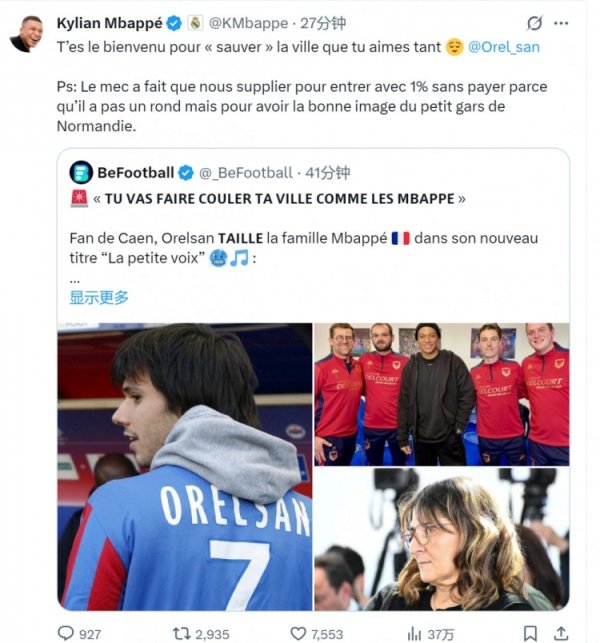Open Kylian Mbappé's profile avatar
Screen dimensions: 600x643
click(26, 34)
